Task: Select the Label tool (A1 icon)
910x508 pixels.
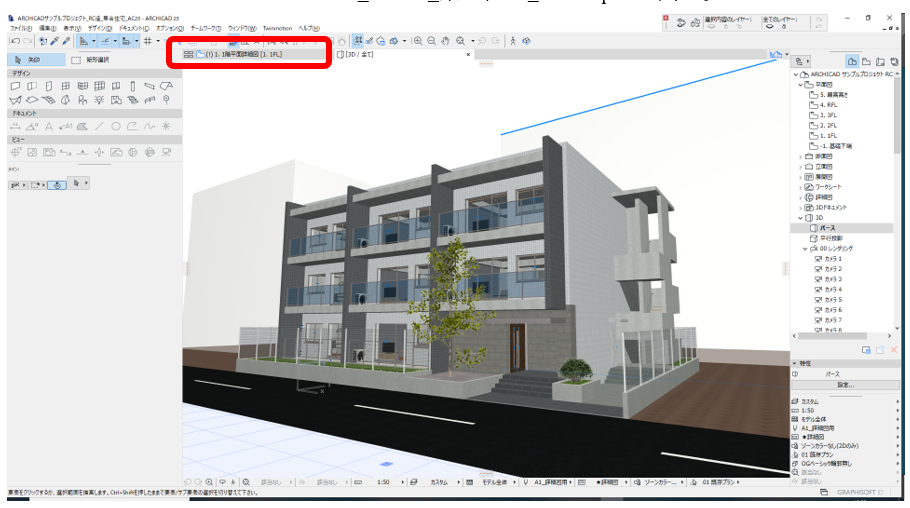Action: tap(66, 126)
